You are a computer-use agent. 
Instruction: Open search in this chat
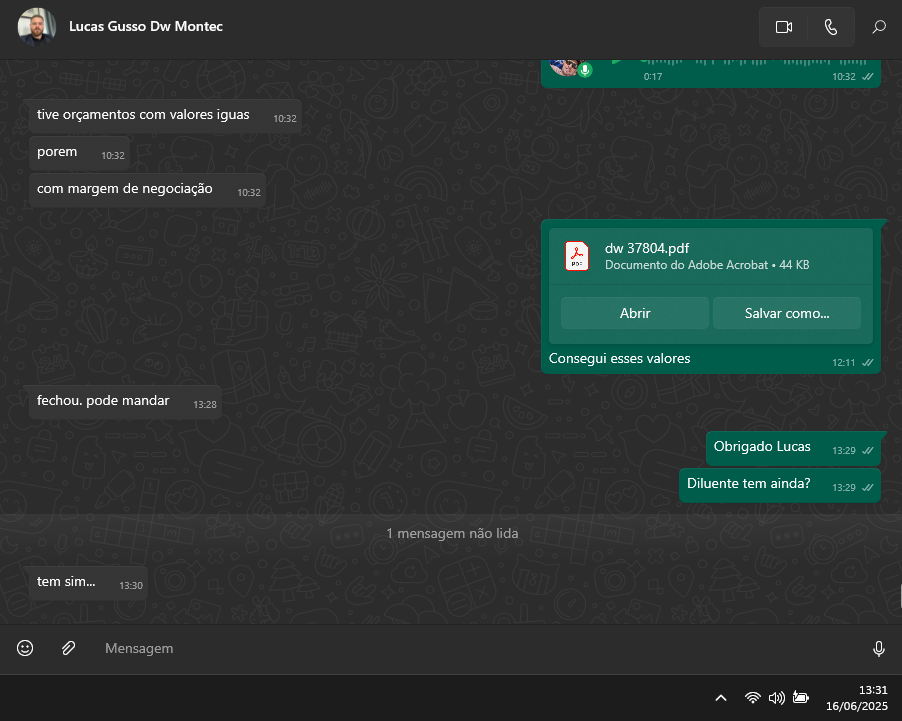click(x=879, y=27)
